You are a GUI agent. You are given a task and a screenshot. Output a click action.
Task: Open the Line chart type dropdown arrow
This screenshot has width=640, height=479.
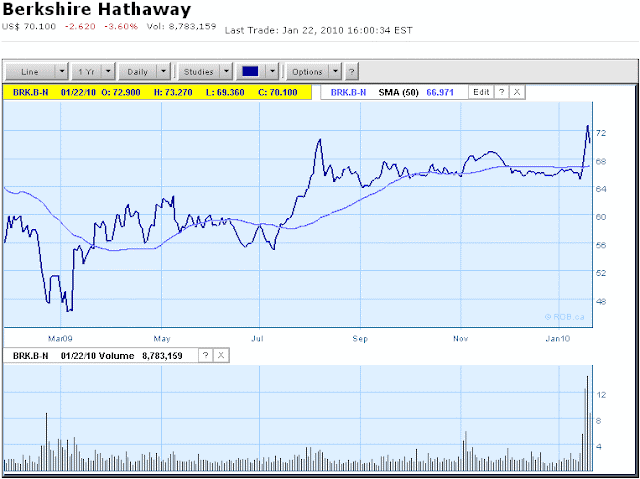62,72
